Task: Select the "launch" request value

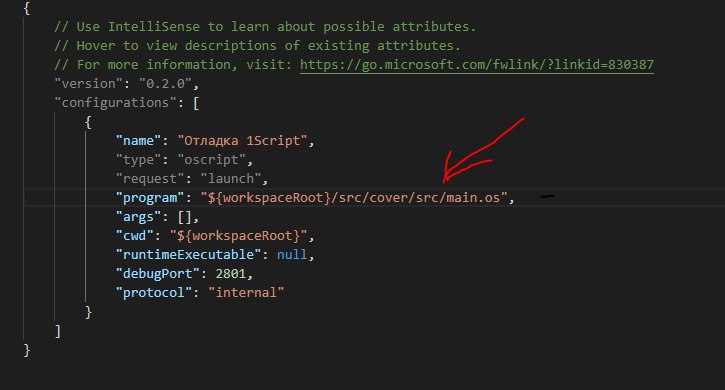Action: tap(231, 179)
